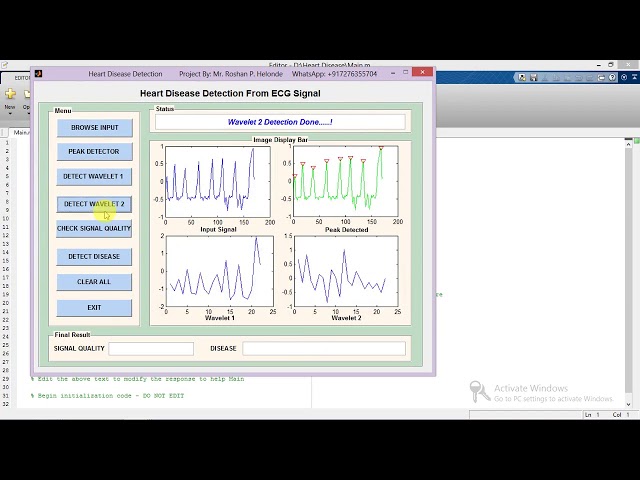Image resolution: width=640 pixels, height=480 pixels.
Task: Open the New dropdown arrow in MATLAB Editor
Action: click(10, 113)
